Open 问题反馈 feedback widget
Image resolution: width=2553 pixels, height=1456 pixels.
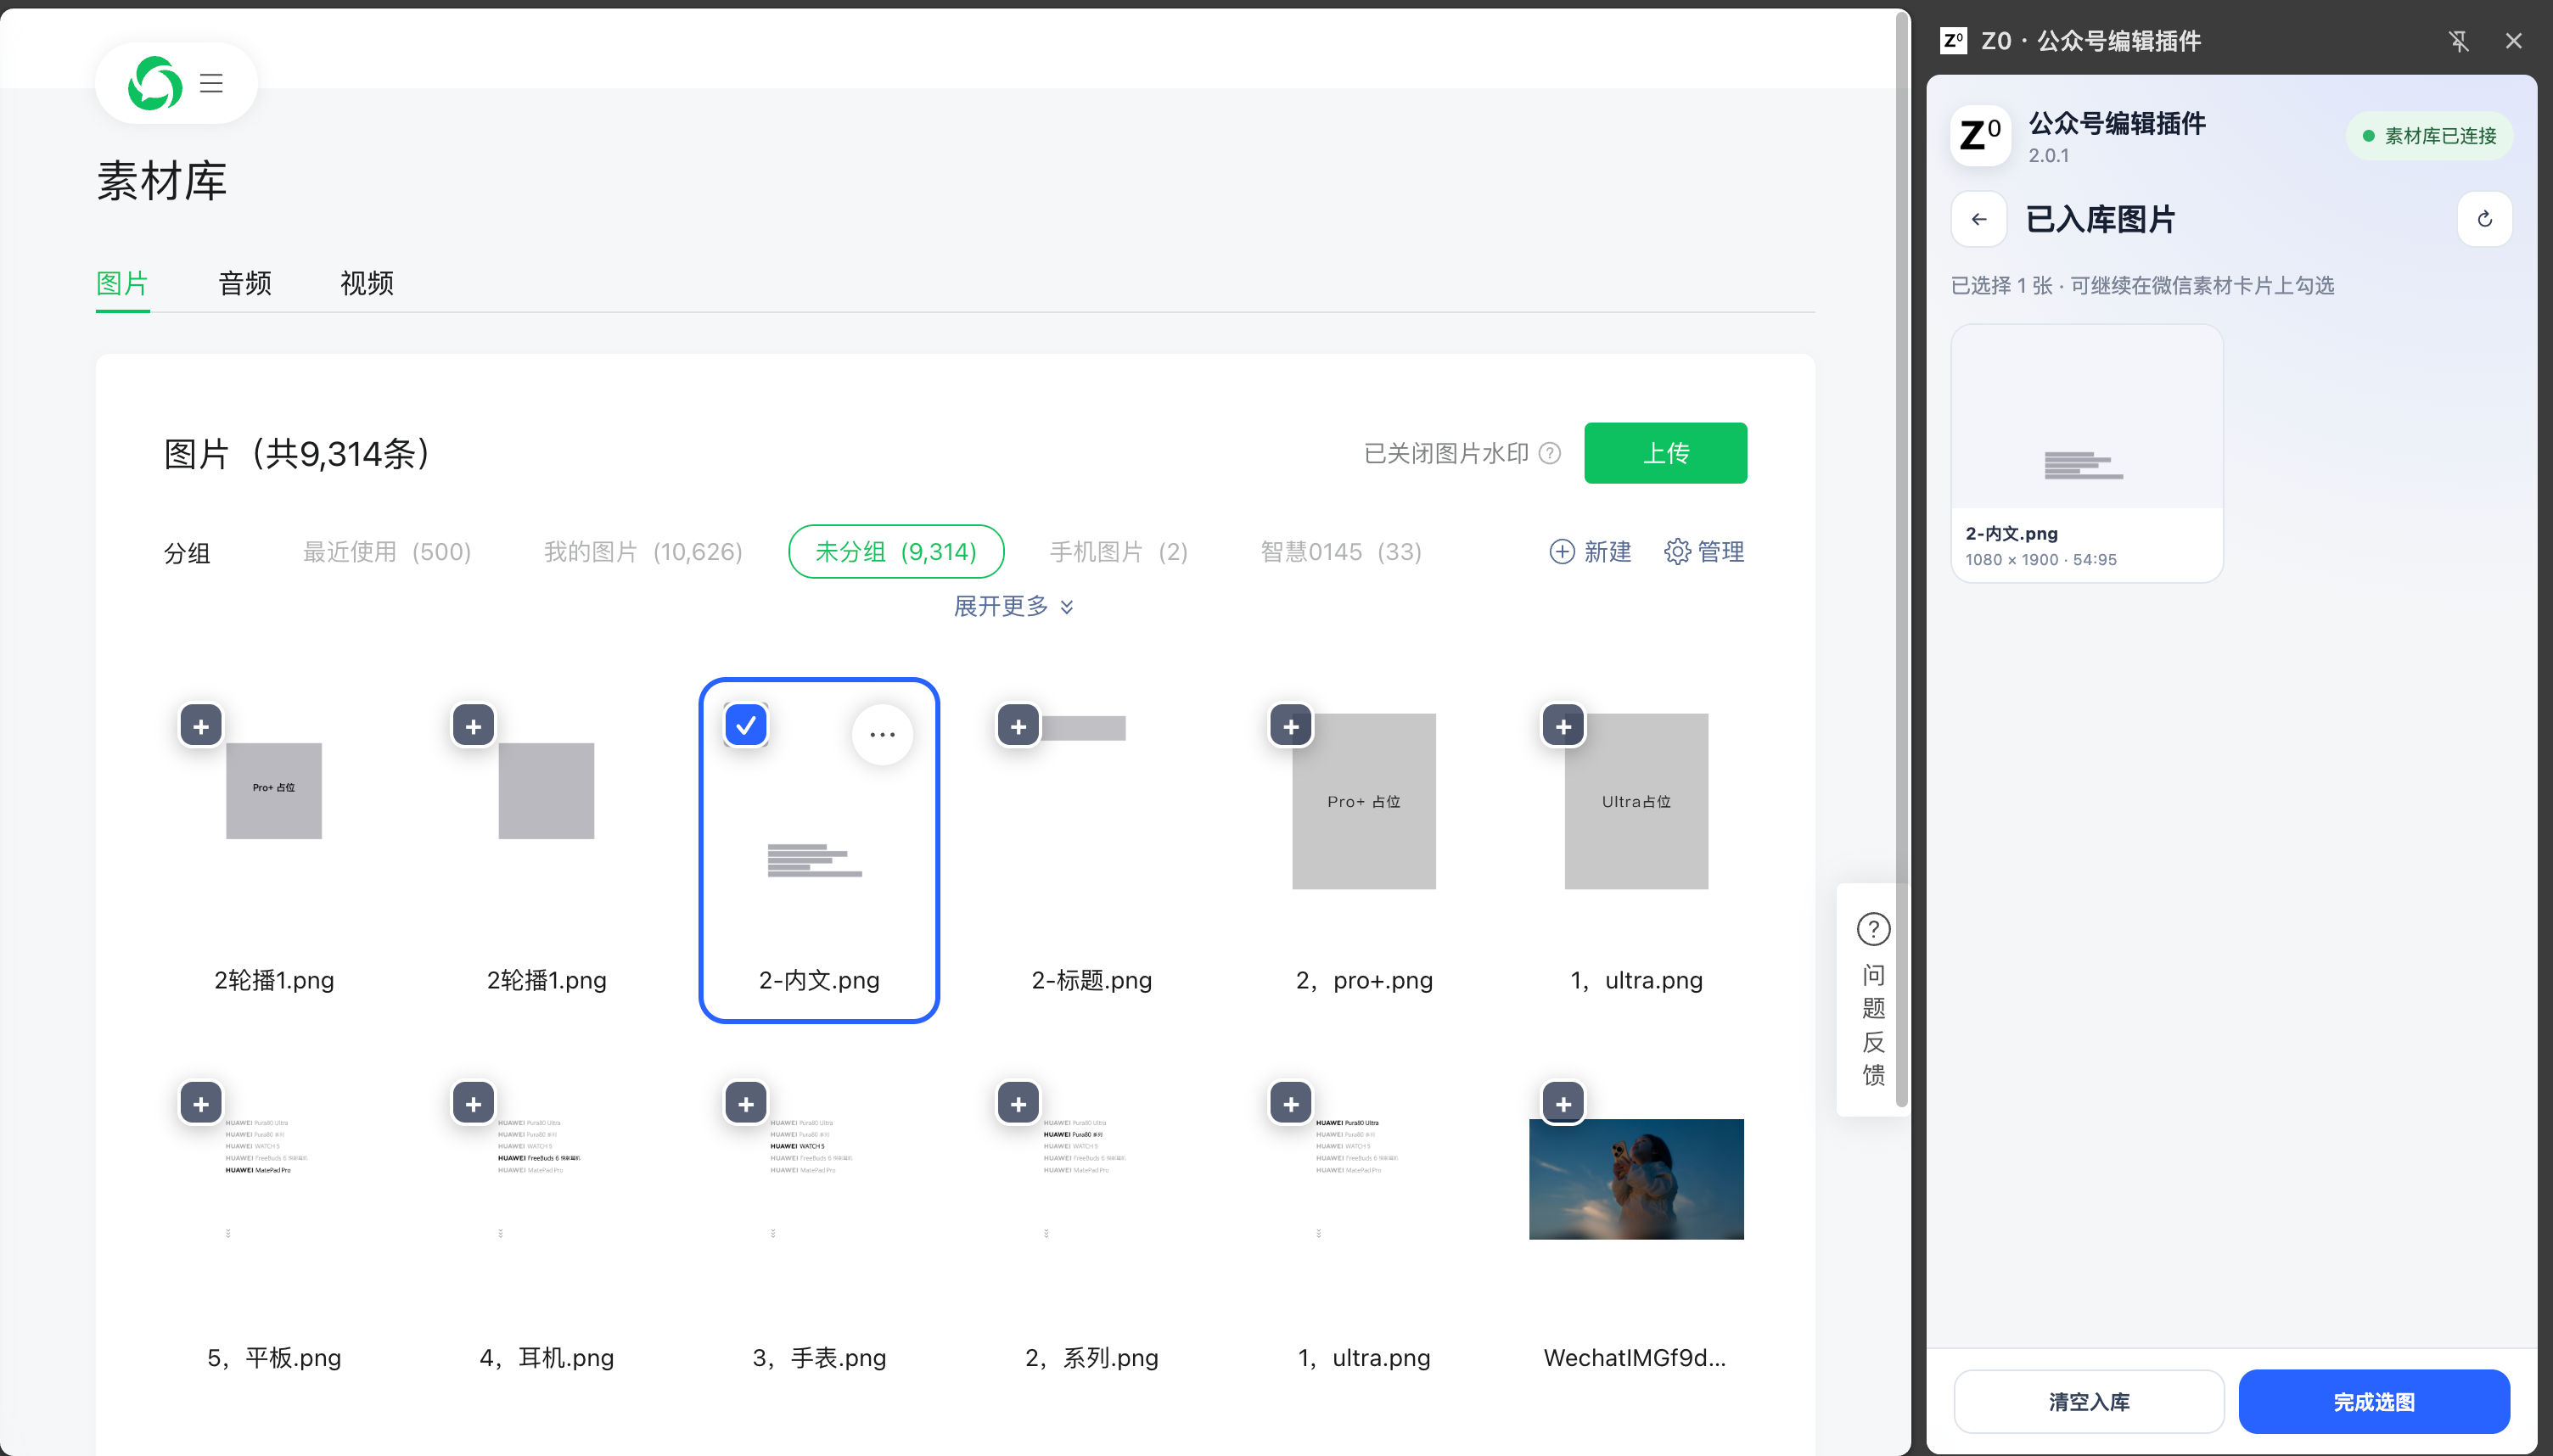click(x=1873, y=999)
